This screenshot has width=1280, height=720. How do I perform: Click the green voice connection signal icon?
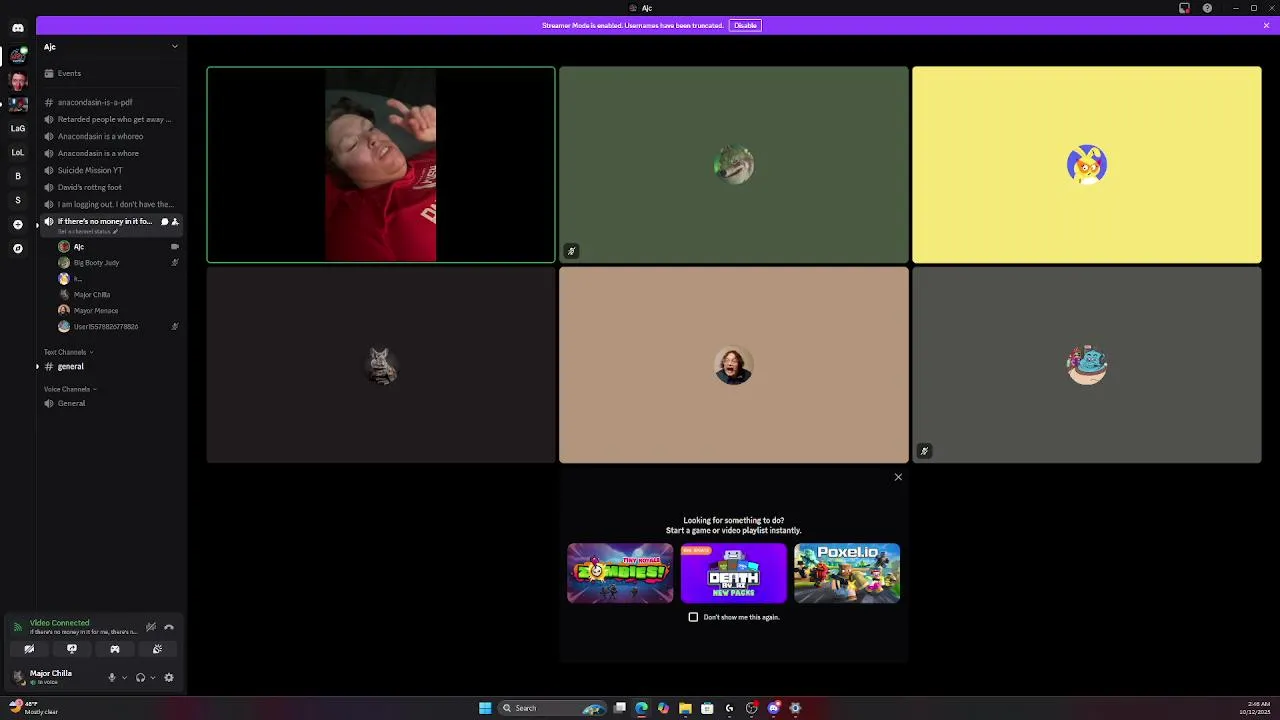coord(17,627)
